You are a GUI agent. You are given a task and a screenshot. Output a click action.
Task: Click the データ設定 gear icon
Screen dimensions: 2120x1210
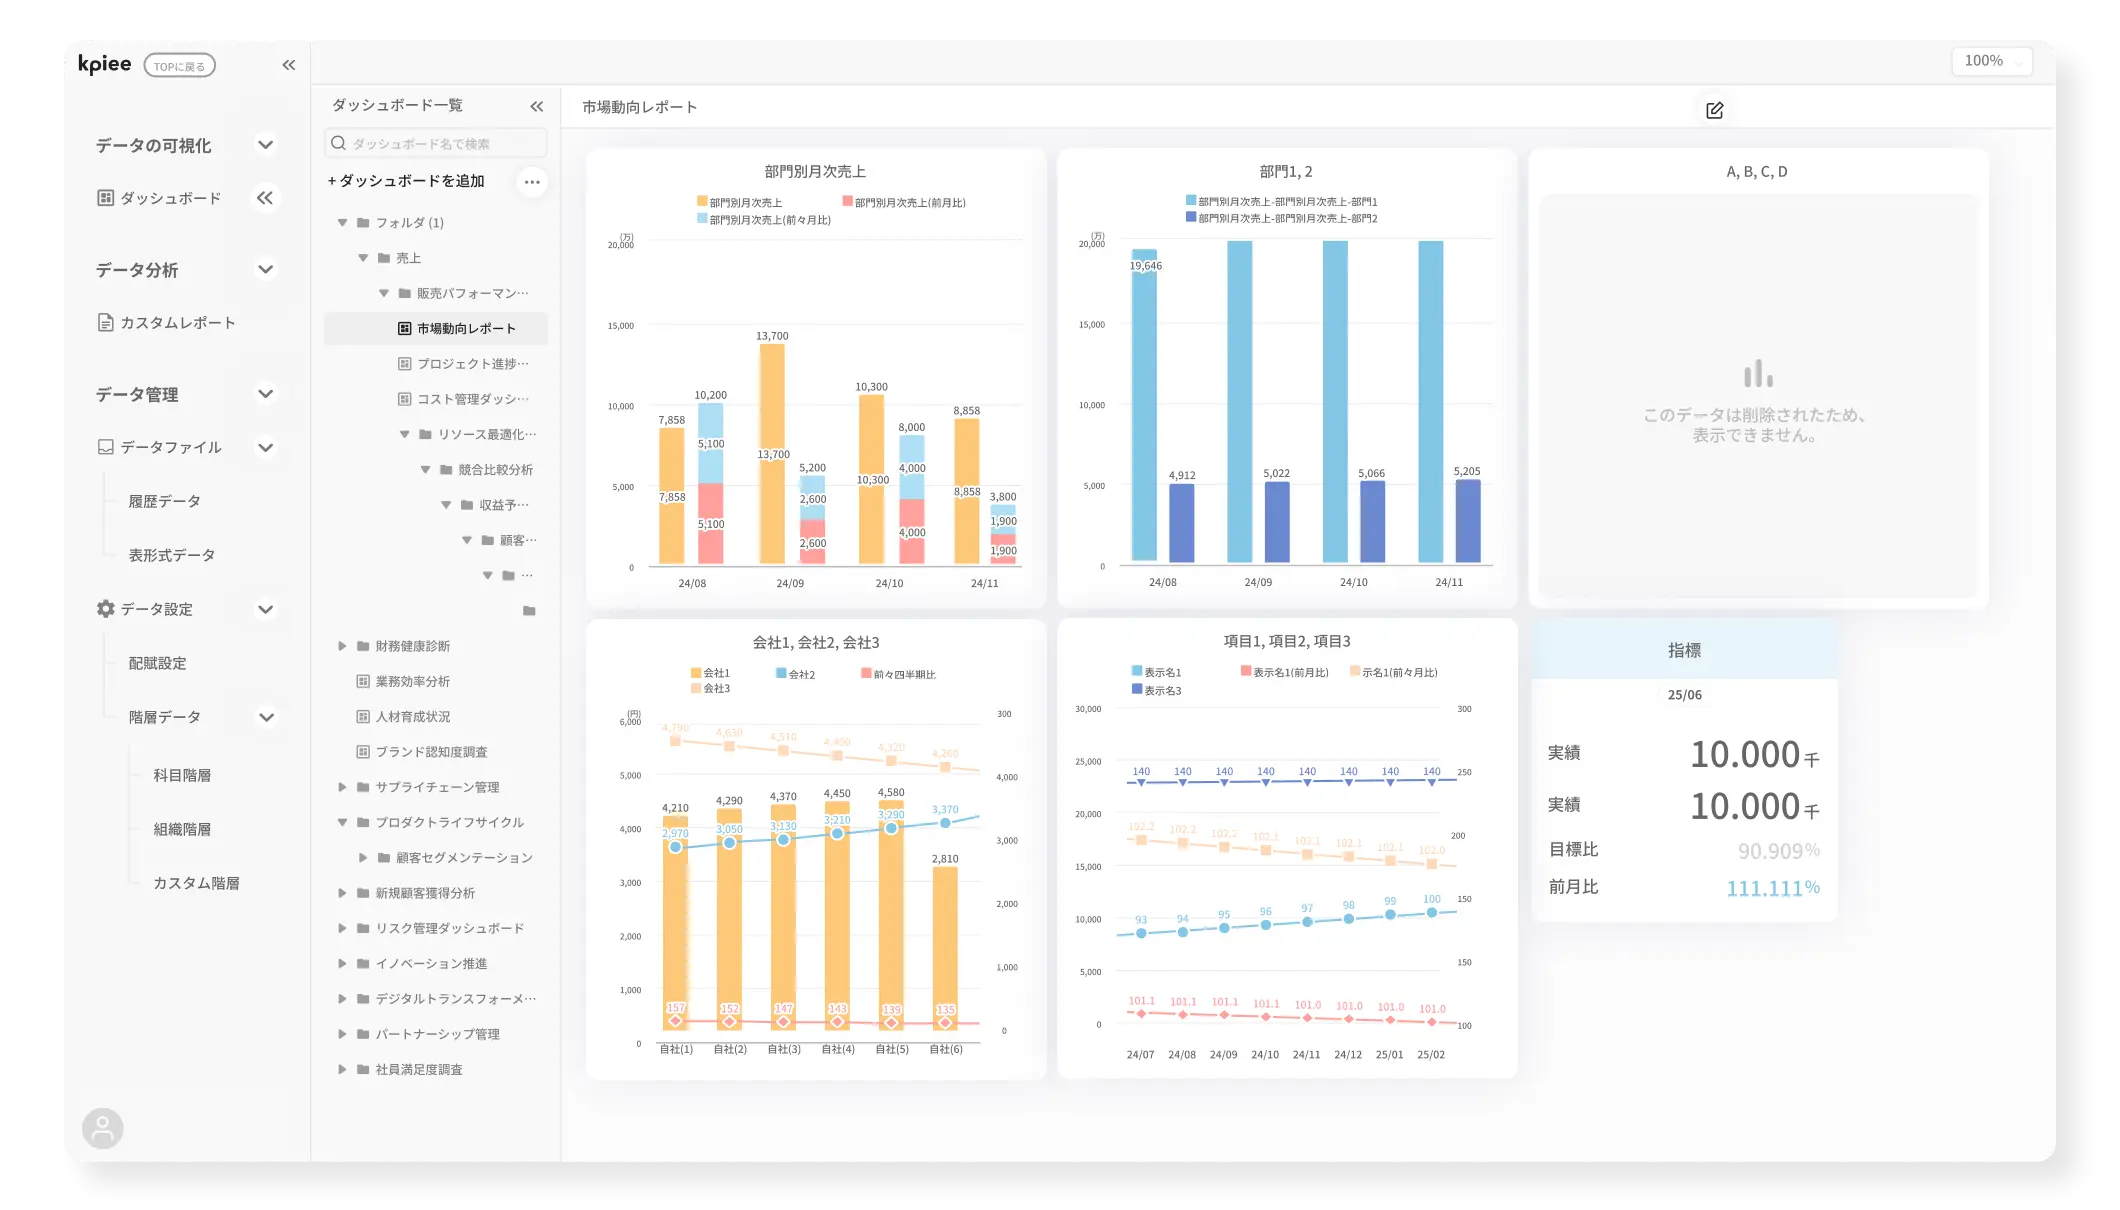[105, 609]
